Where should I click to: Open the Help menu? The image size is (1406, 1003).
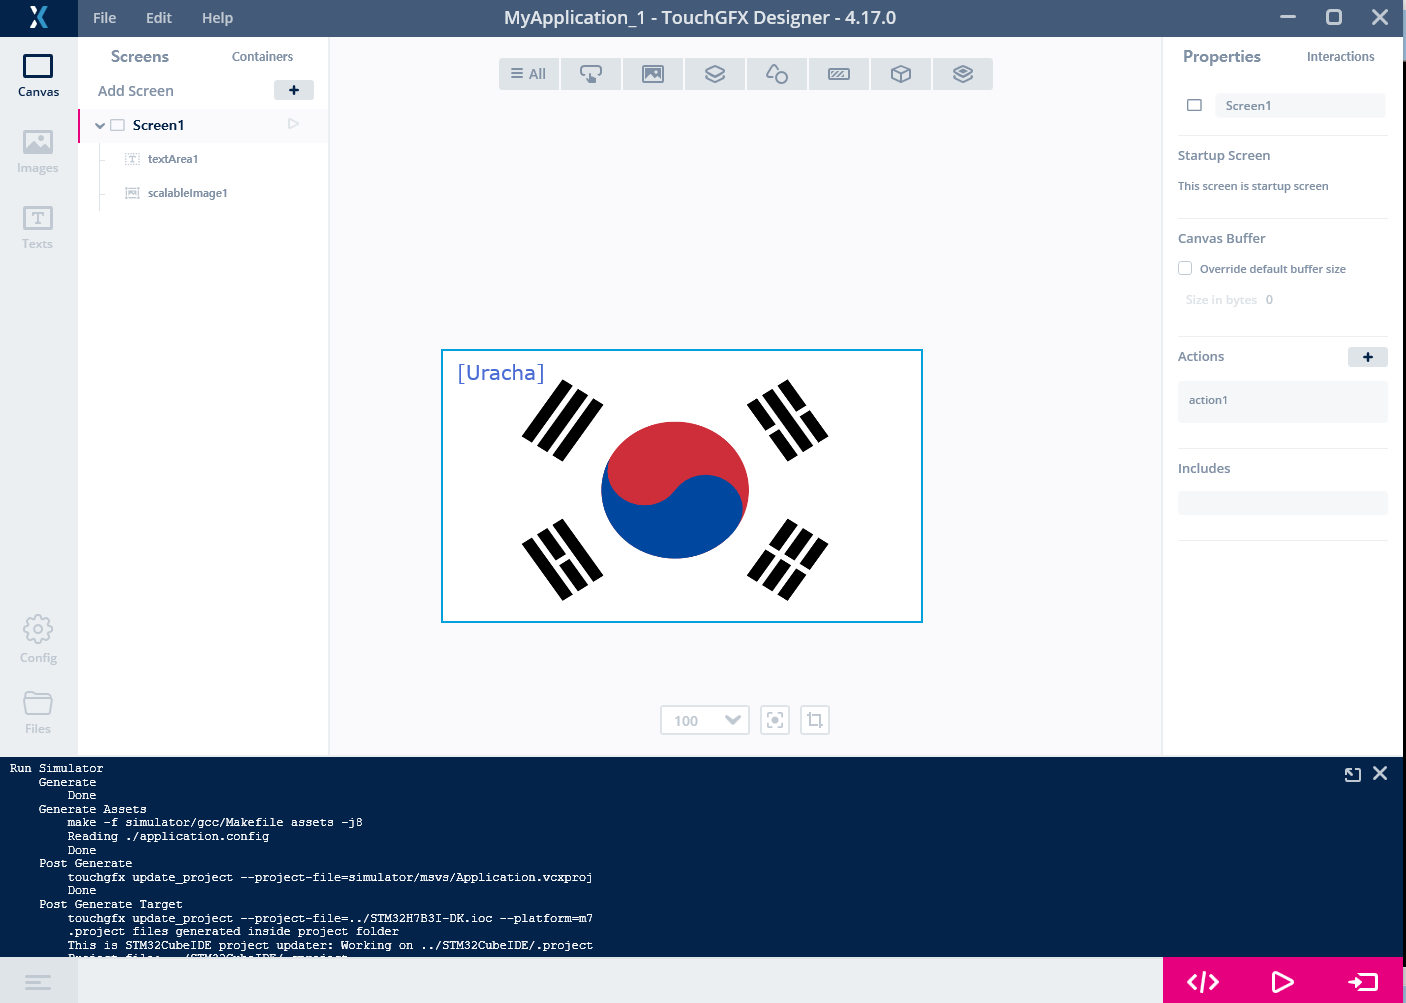[217, 18]
